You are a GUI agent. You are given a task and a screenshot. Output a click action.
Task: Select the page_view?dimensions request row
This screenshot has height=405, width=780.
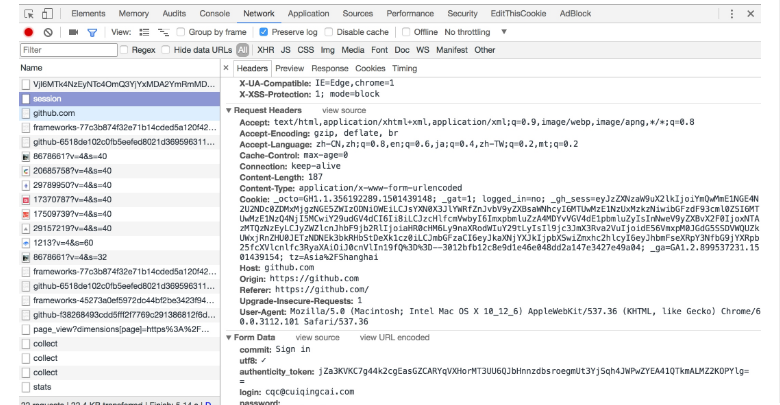(119, 329)
